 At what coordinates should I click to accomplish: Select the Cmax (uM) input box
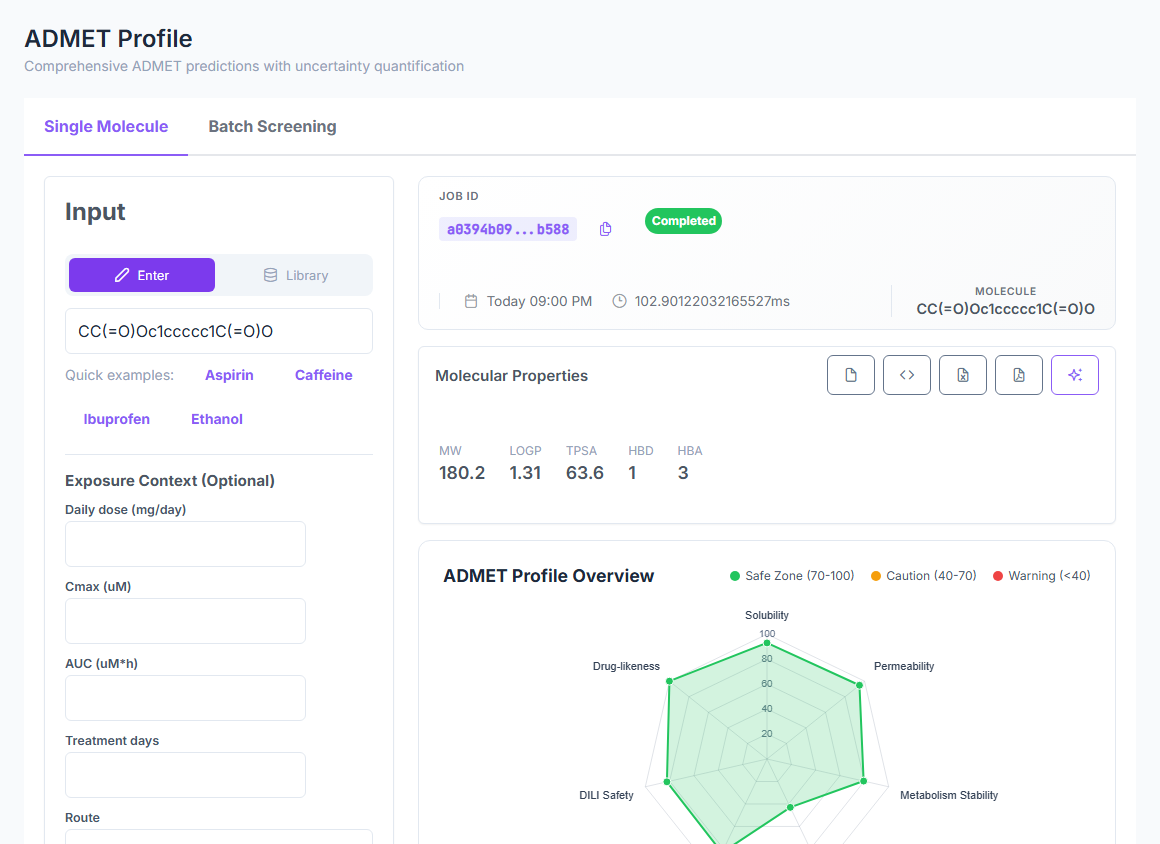(x=185, y=621)
